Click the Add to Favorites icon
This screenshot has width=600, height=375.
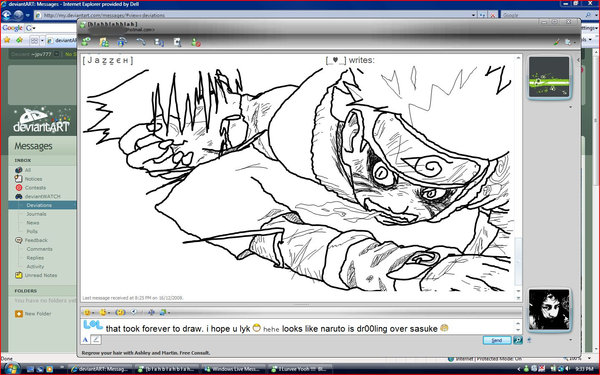19,40
